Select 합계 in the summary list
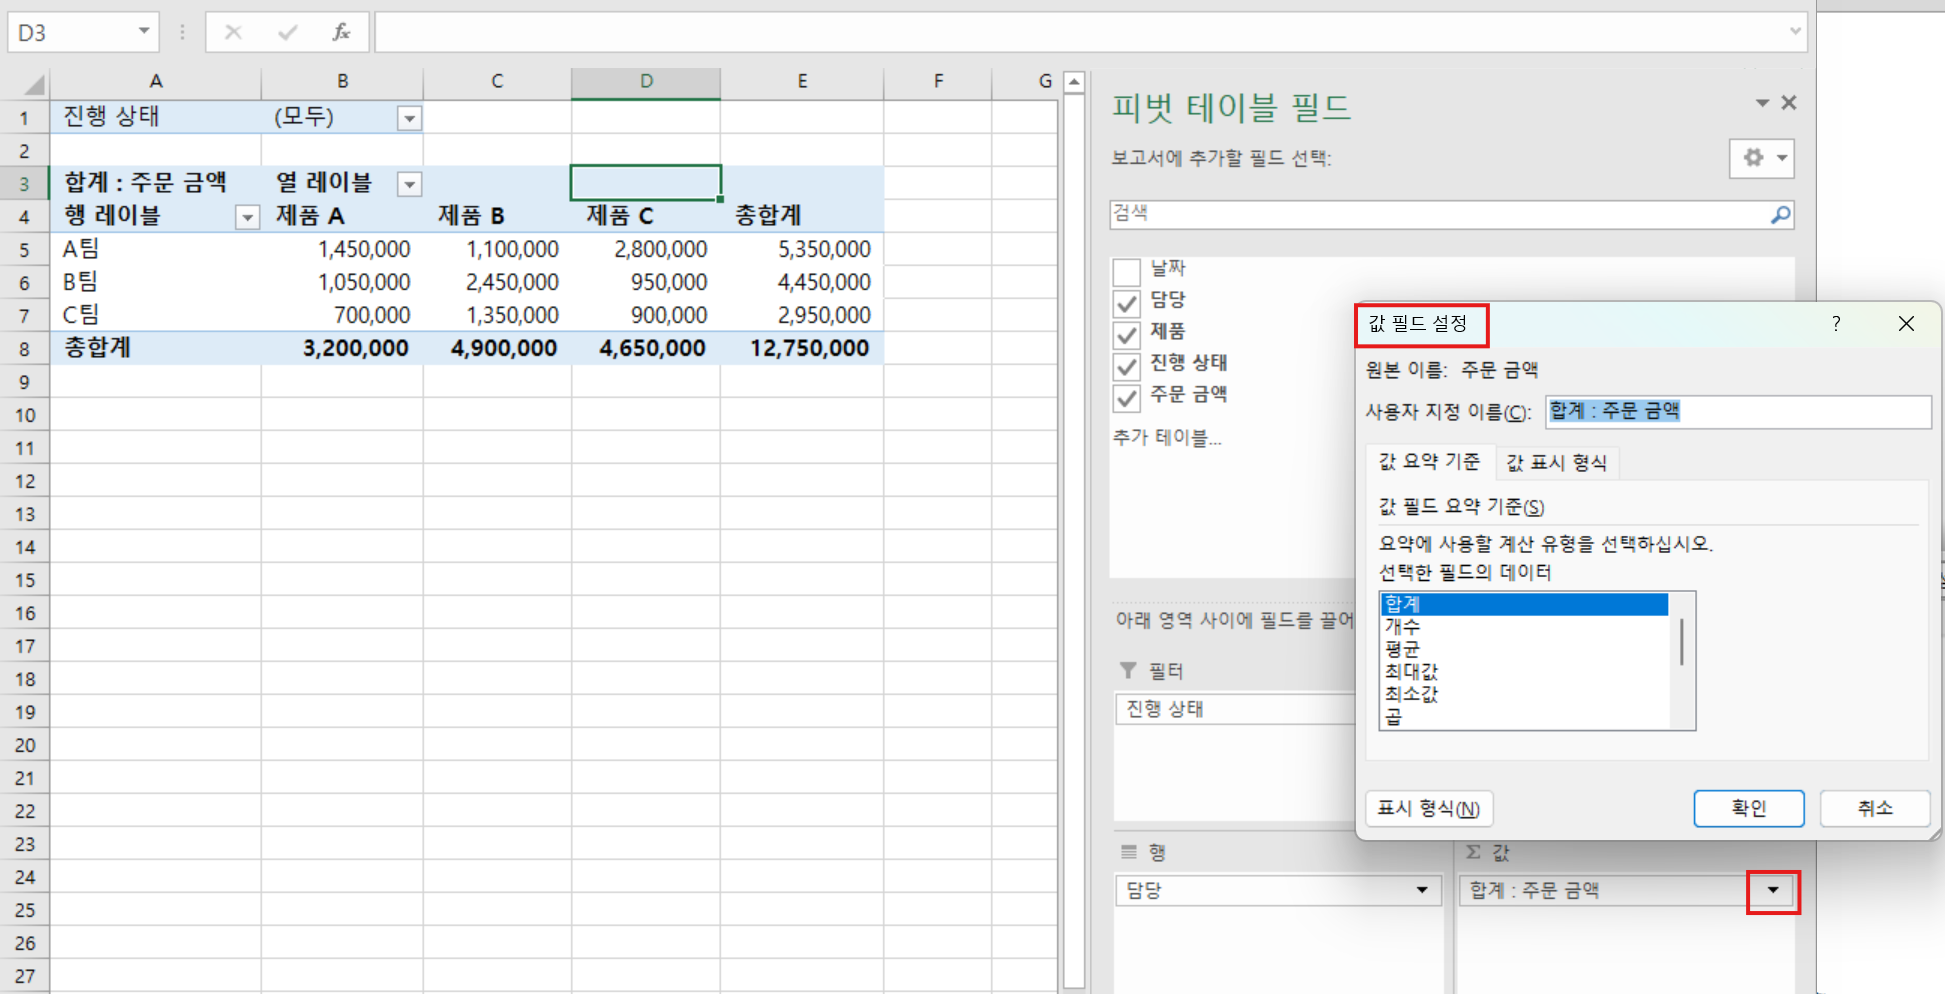1945x994 pixels. click(x=1523, y=603)
